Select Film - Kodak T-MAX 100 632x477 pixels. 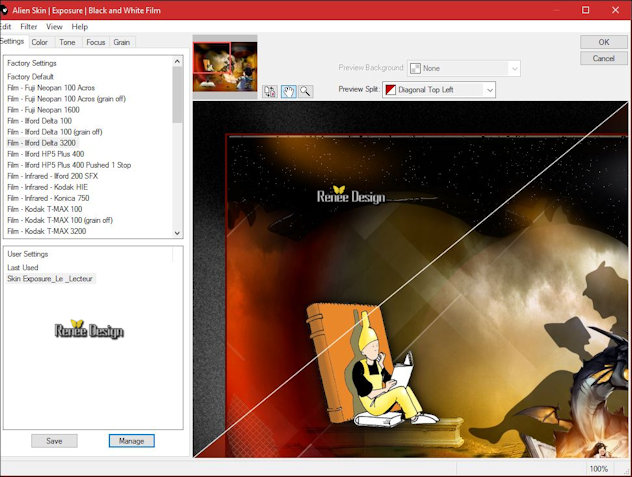44,209
